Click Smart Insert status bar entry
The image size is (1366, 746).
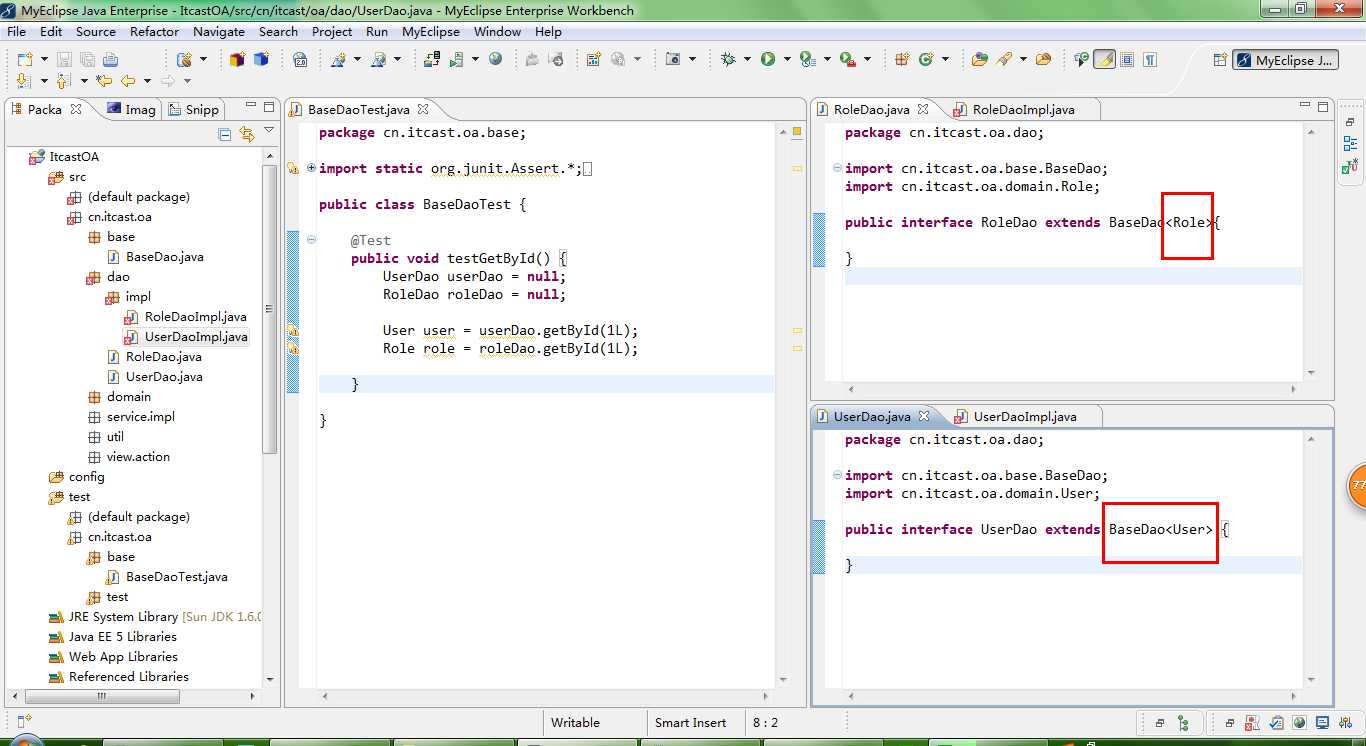click(691, 722)
